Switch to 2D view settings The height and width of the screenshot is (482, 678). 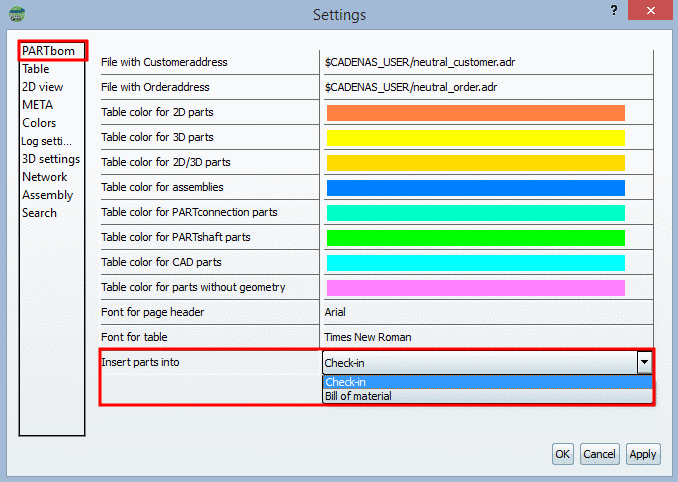coord(43,87)
